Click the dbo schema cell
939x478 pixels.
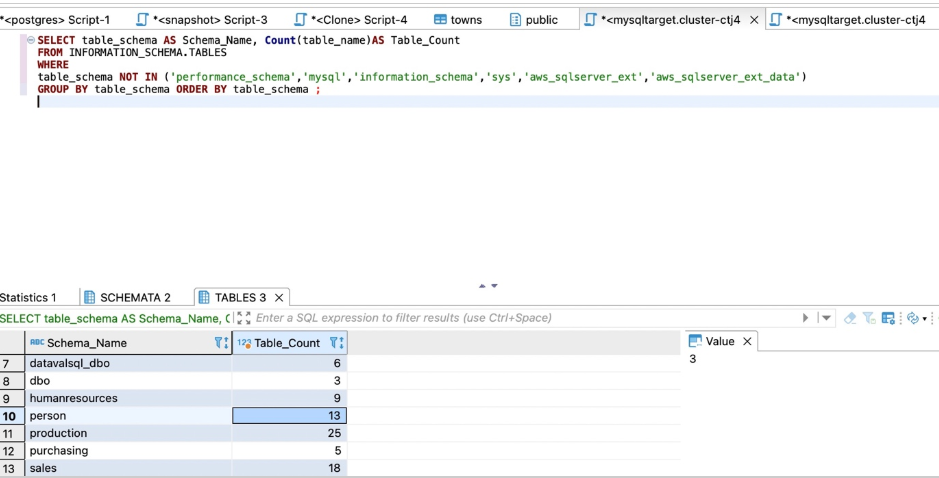(128, 381)
